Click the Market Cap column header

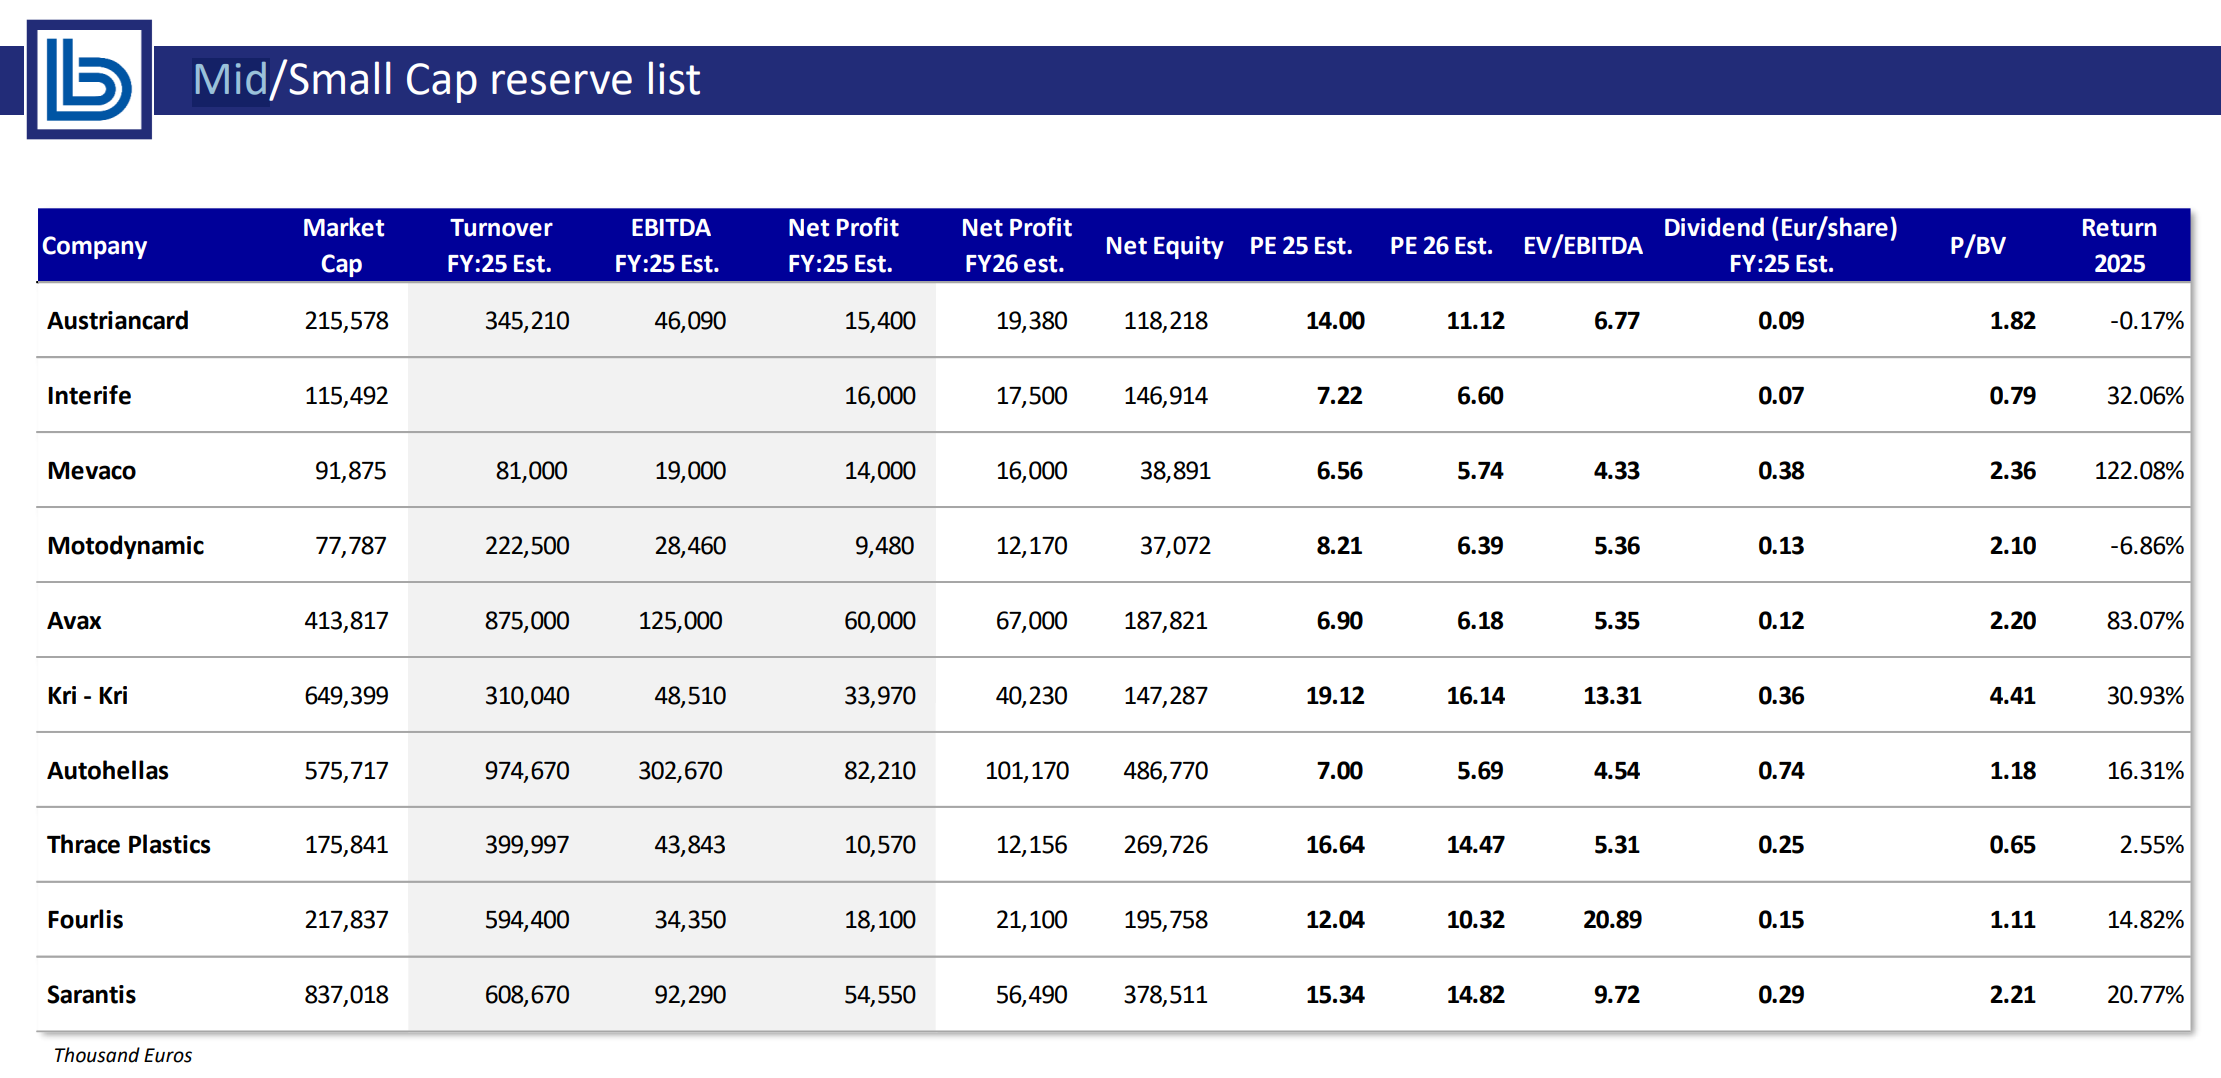(x=343, y=246)
